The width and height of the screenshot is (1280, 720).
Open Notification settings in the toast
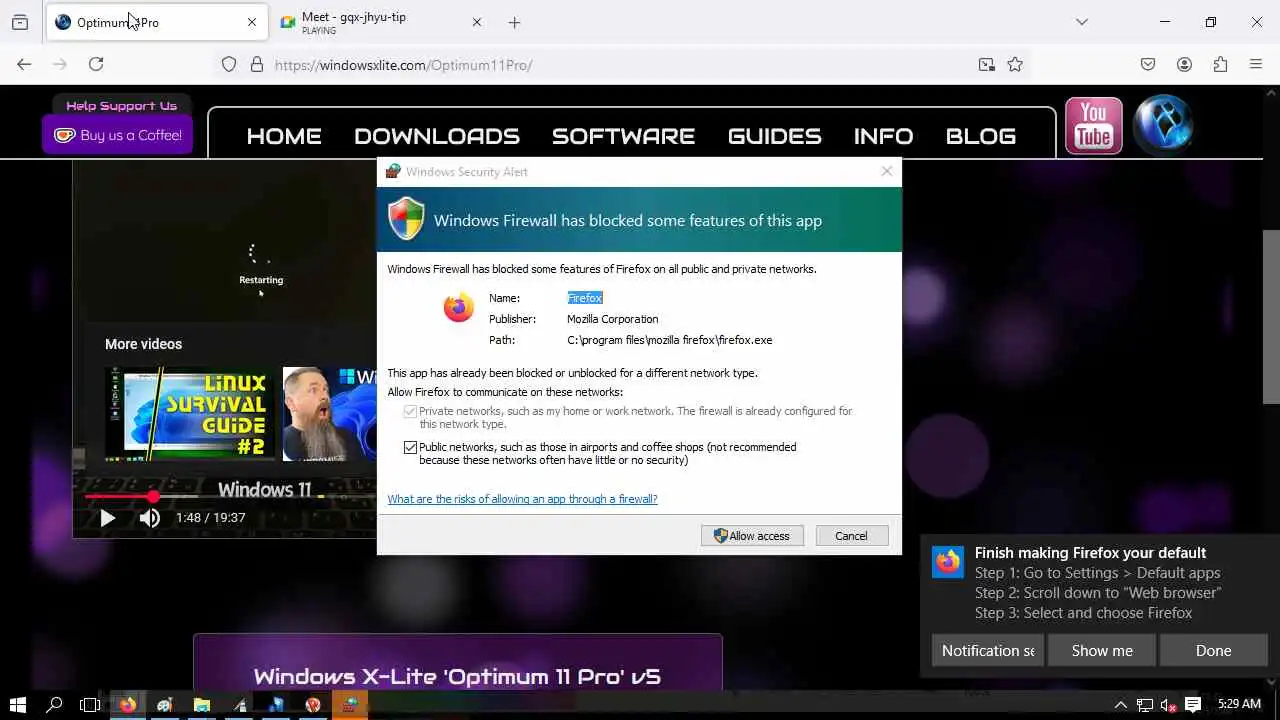point(988,650)
